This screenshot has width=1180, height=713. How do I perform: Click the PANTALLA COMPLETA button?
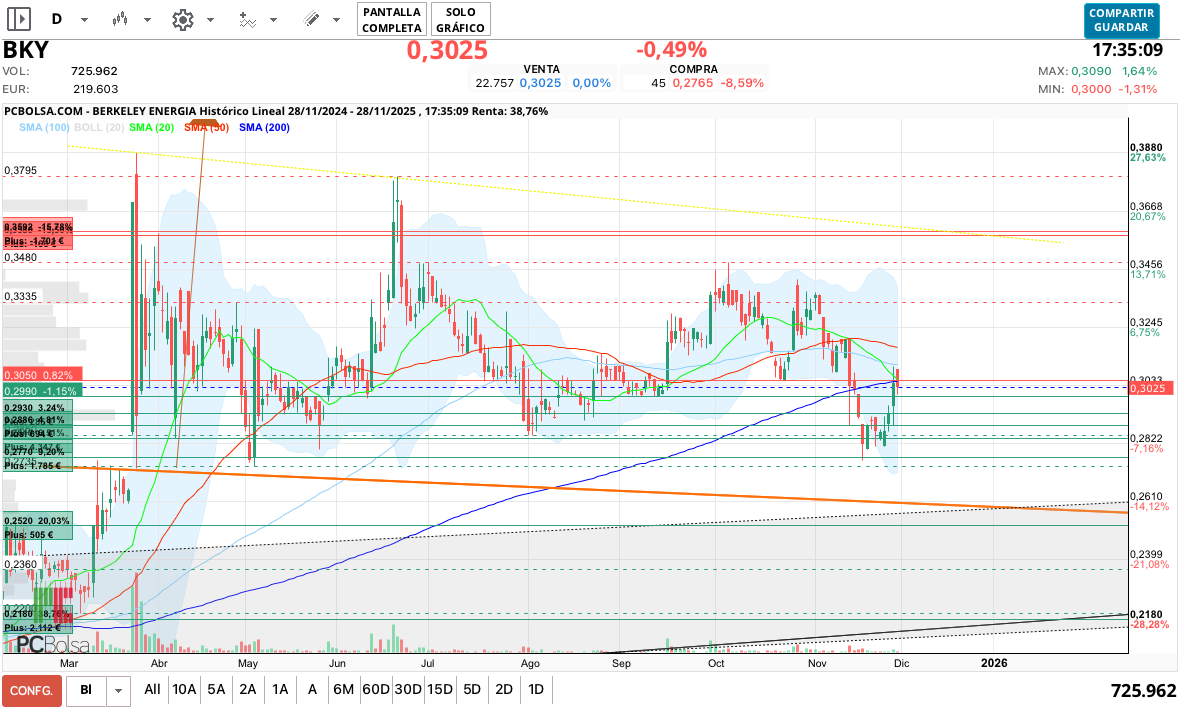click(x=392, y=19)
